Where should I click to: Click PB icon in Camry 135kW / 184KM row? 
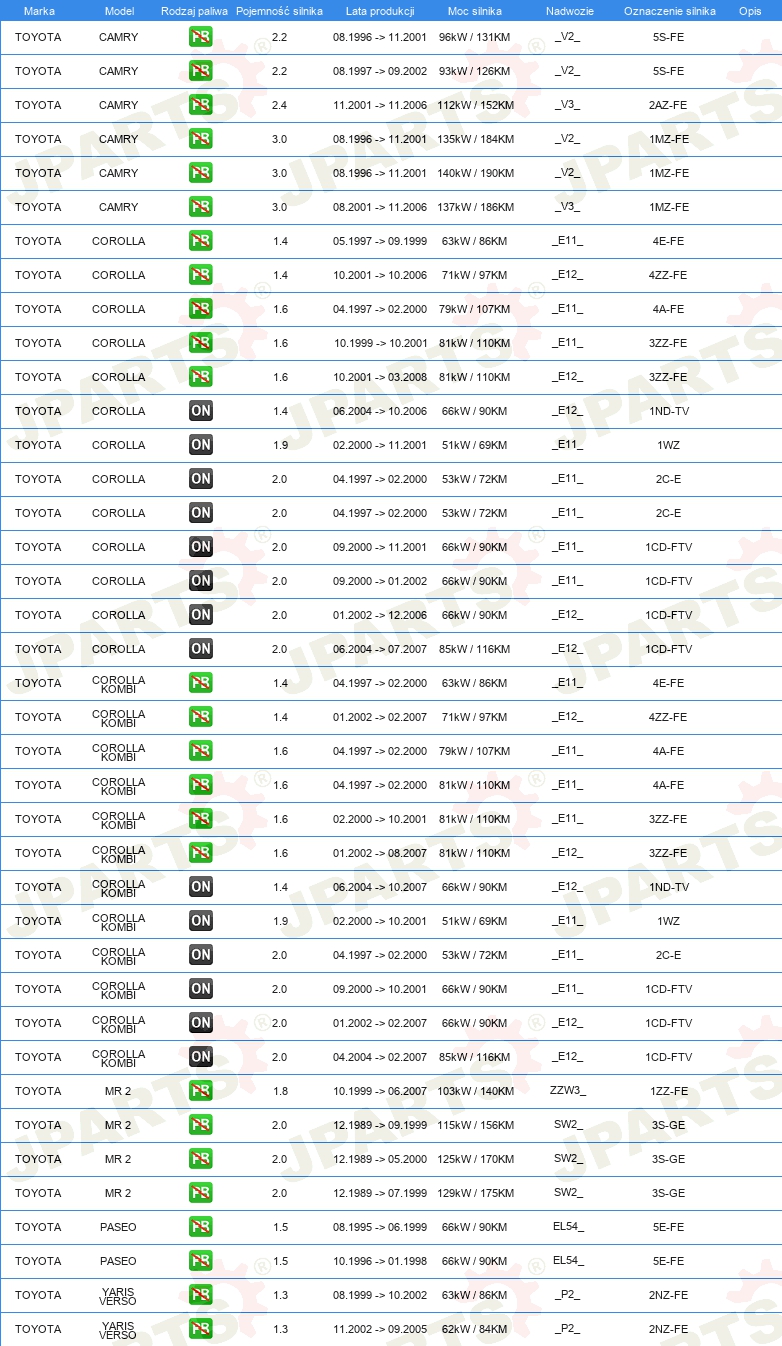tap(200, 139)
